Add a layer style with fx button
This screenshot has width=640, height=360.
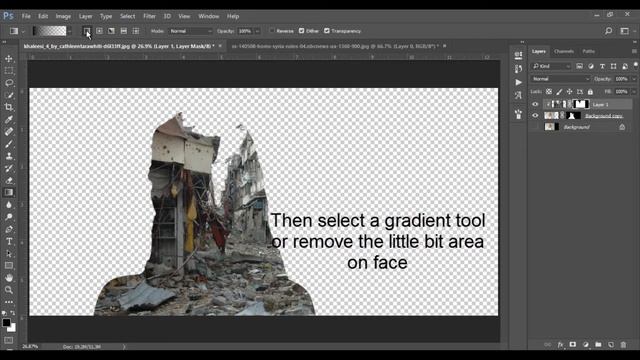pos(560,345)
